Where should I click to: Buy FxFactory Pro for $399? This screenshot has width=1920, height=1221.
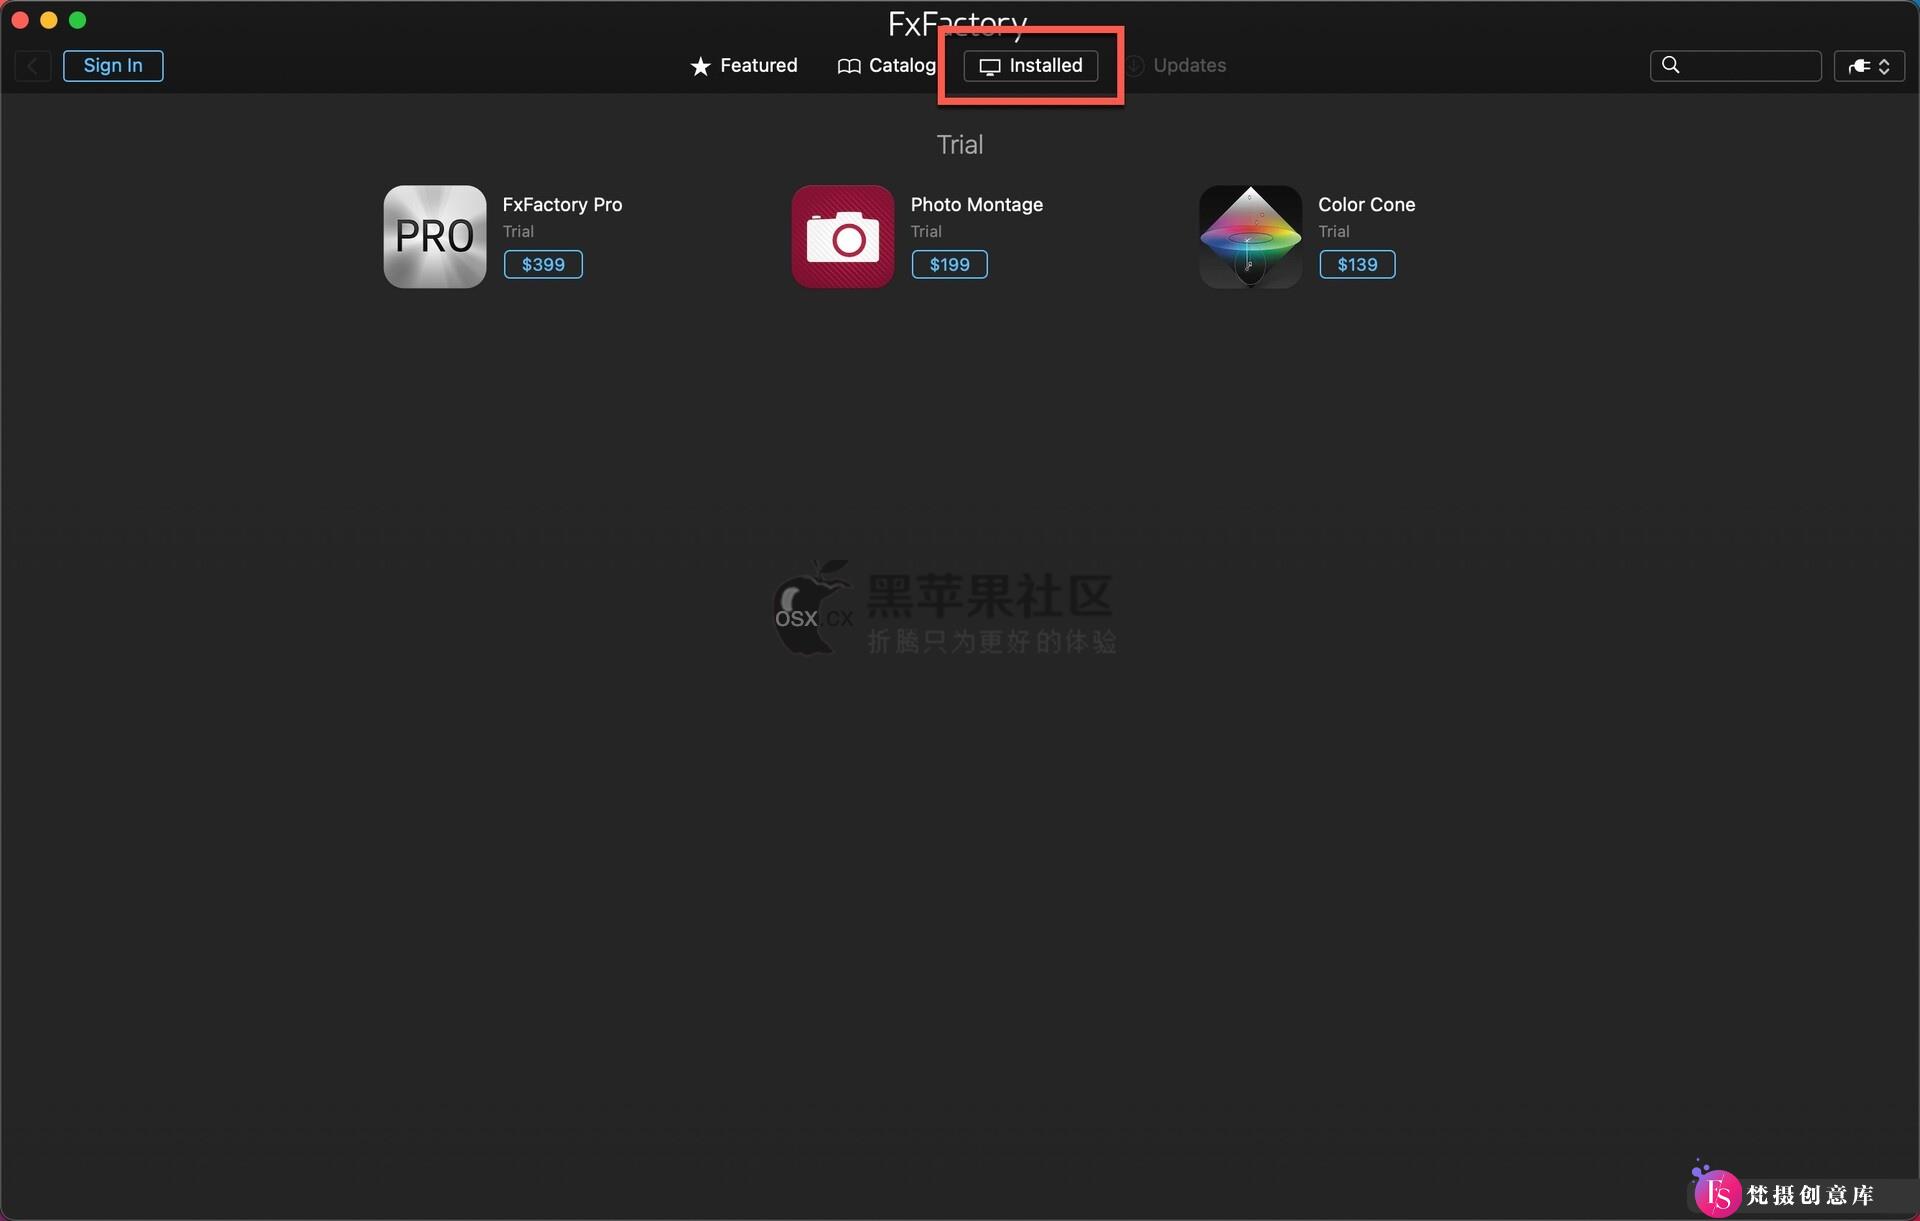click(543, 265)
